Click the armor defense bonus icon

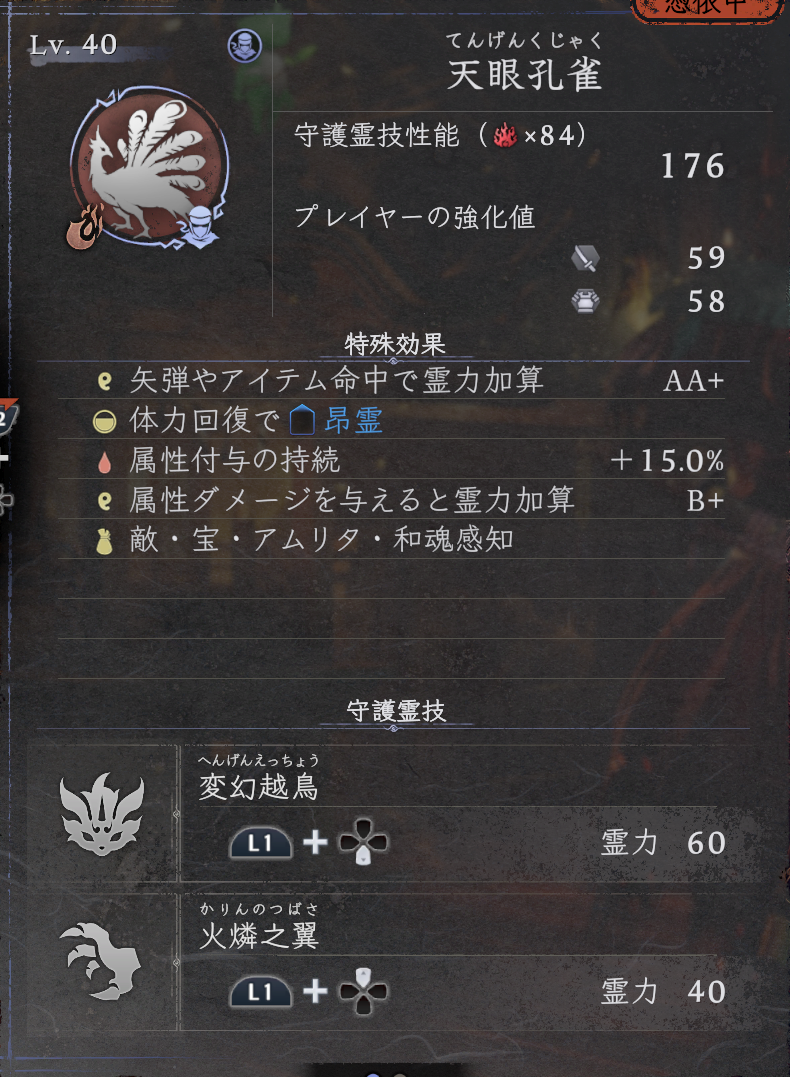pos(585,302)
